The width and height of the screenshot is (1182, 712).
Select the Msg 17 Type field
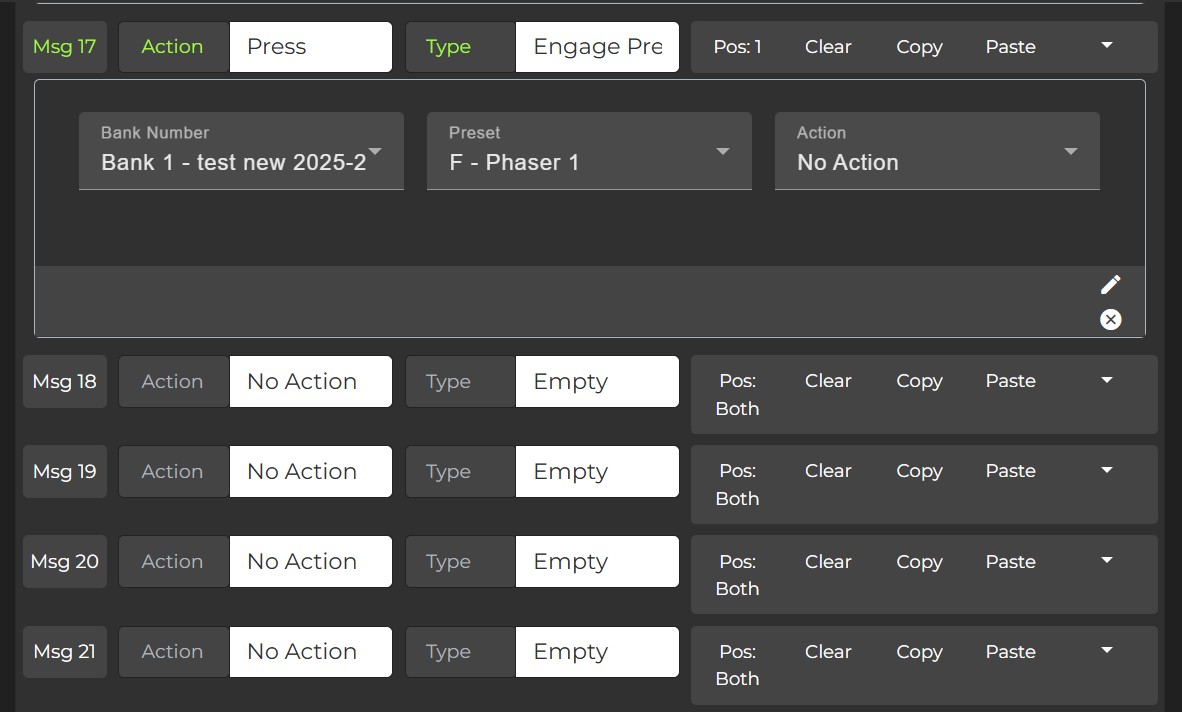(x=596, y=47)
